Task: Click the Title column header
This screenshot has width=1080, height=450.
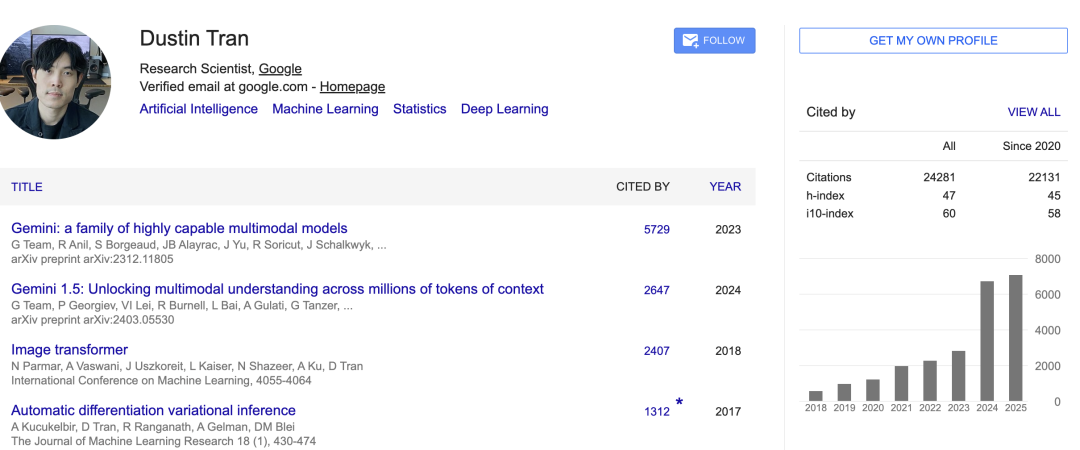Action: (x=27, y=187)
